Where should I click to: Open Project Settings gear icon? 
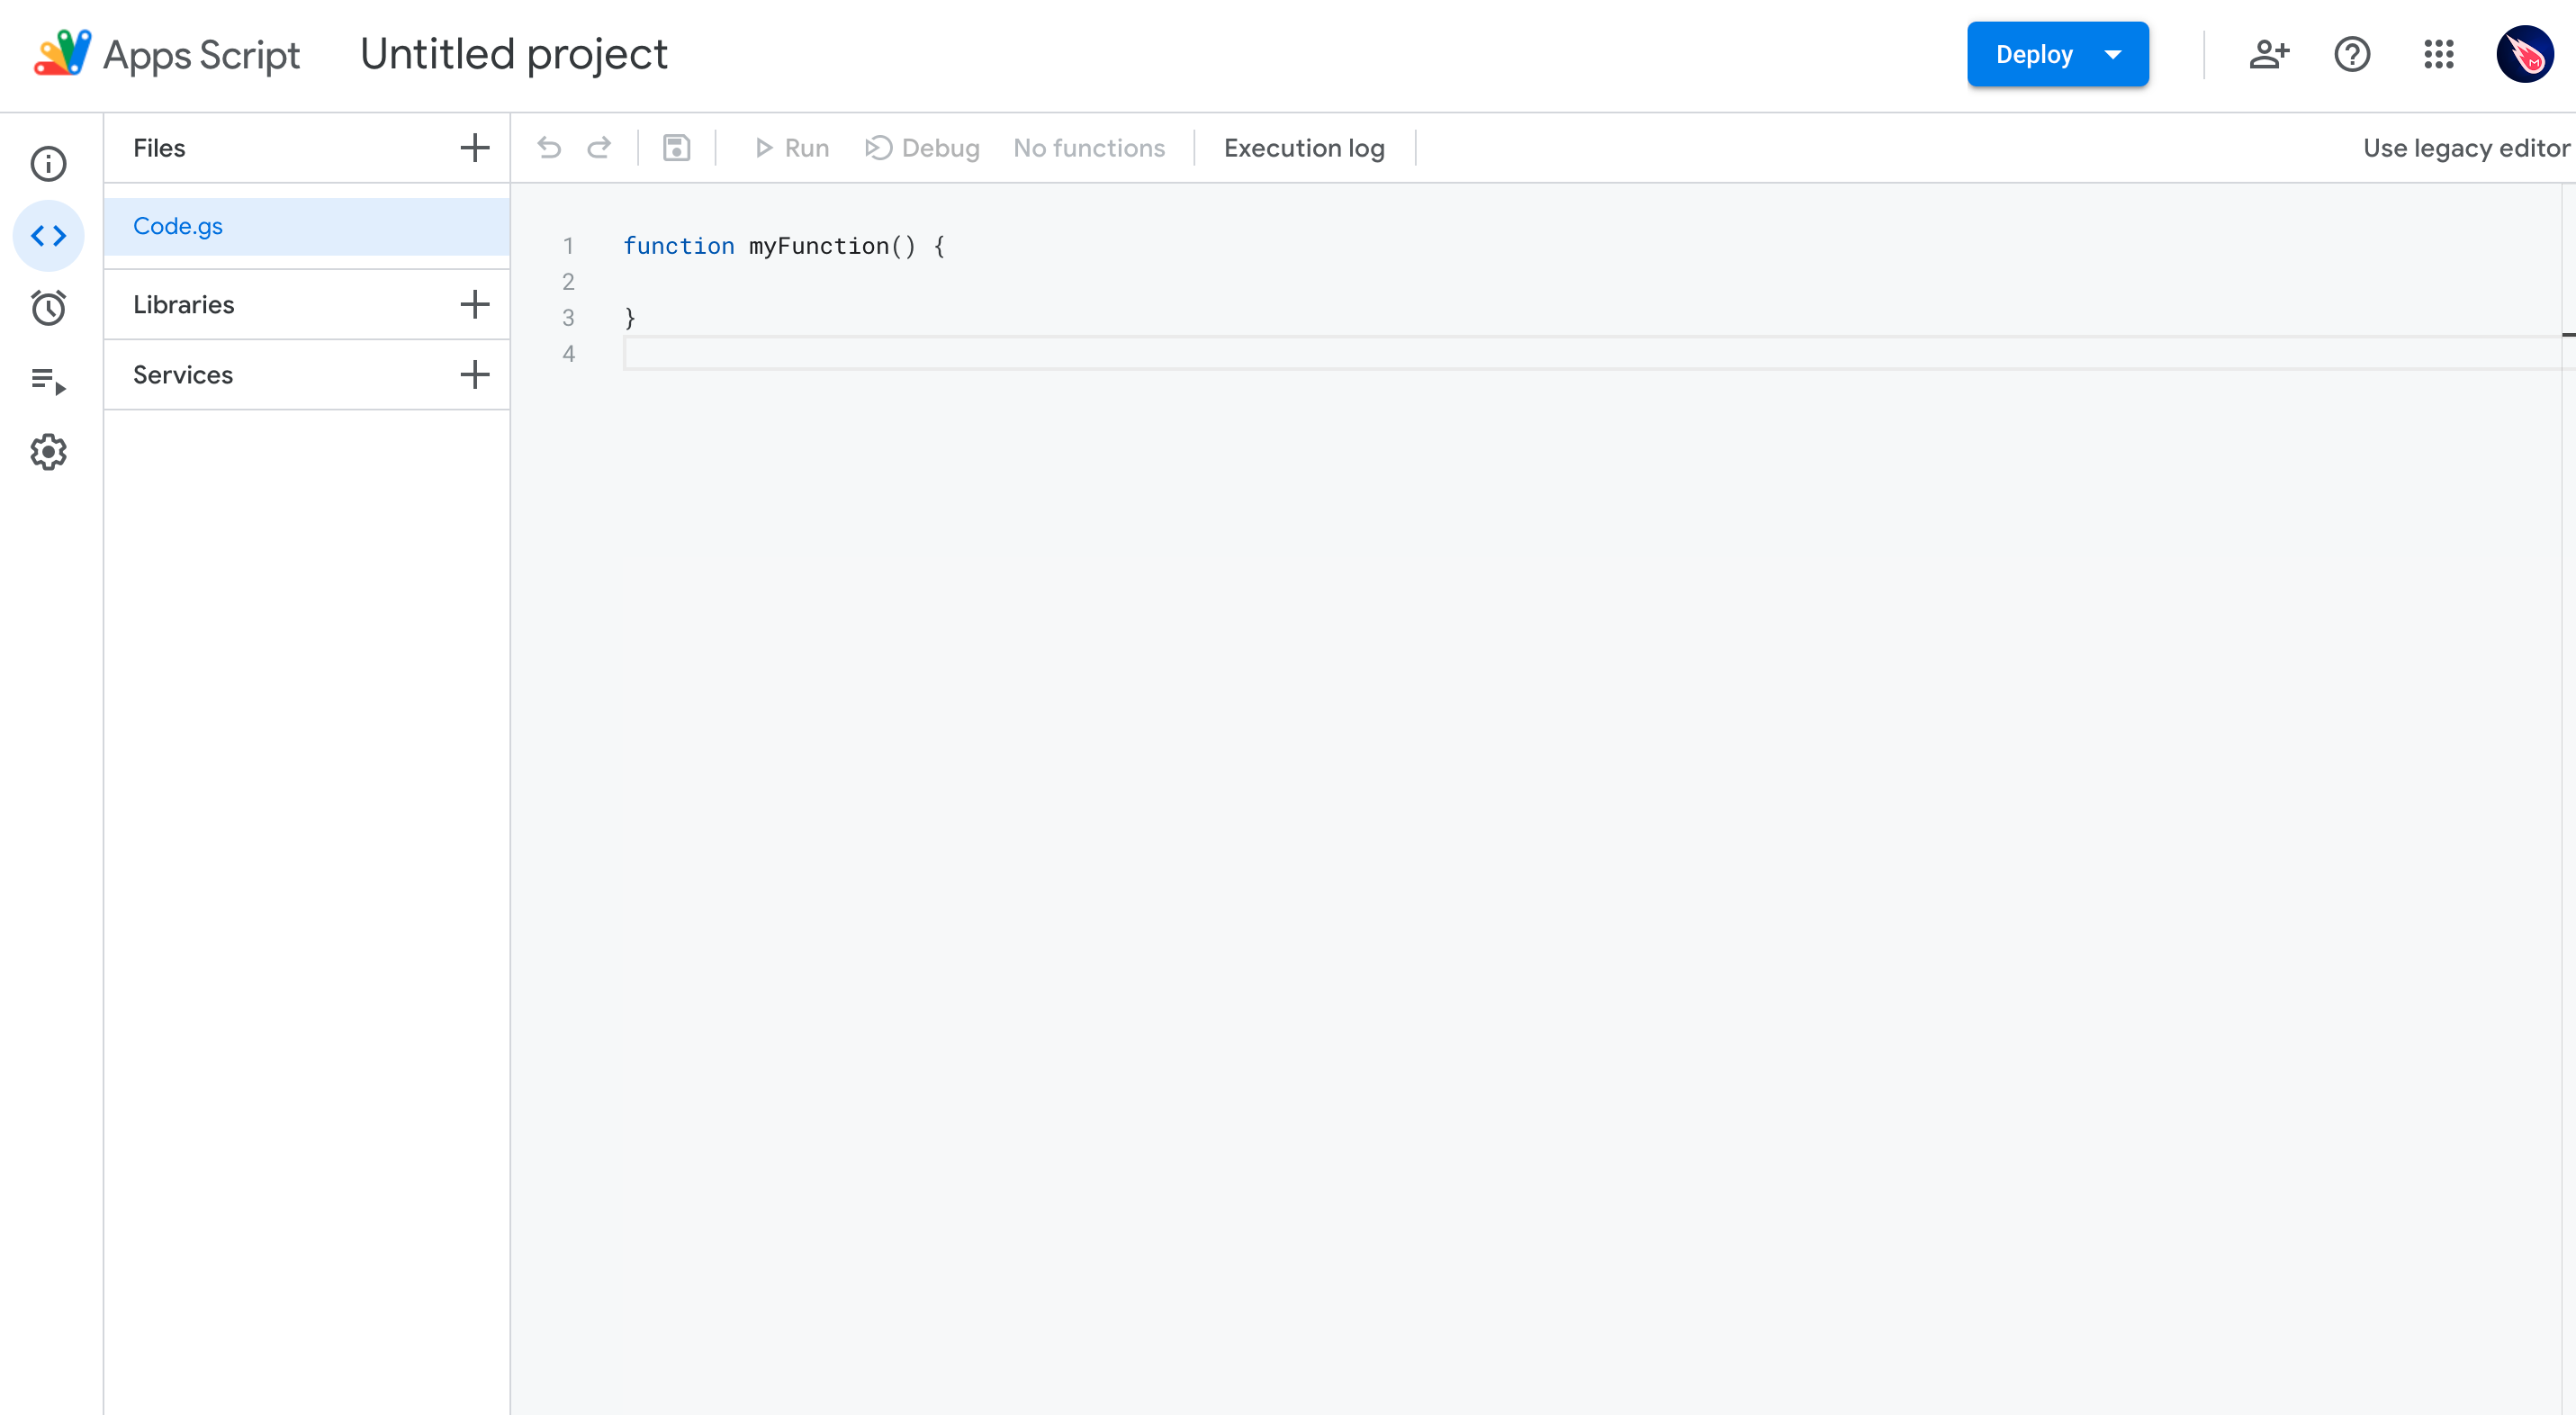(48, 452)
